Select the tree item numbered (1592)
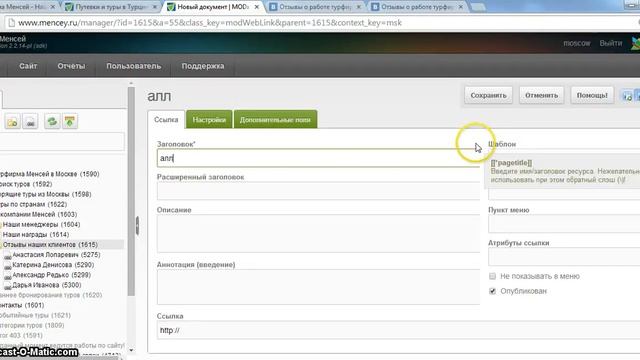The width and height of the screenshot is (640, 360). pos(26,184)
